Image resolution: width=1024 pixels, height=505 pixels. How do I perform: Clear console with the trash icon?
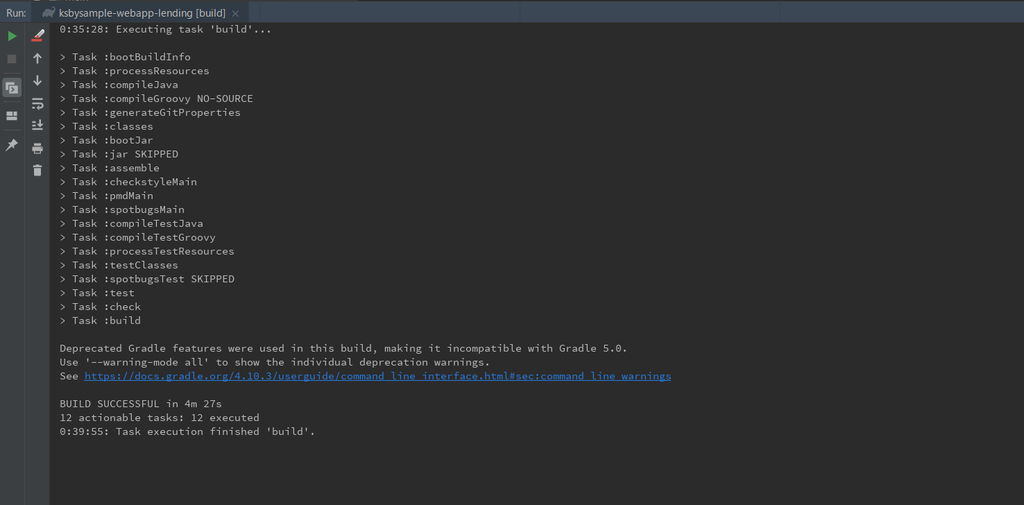coord(37,171)
